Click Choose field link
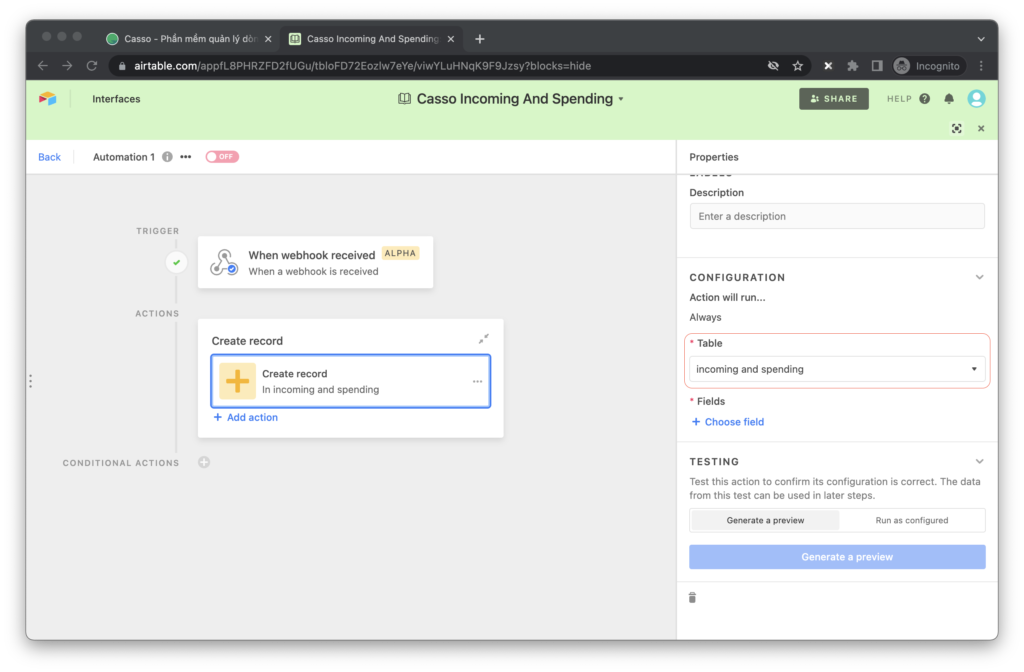The height and width of the screenshot is (672, 1024). (728, 422)
